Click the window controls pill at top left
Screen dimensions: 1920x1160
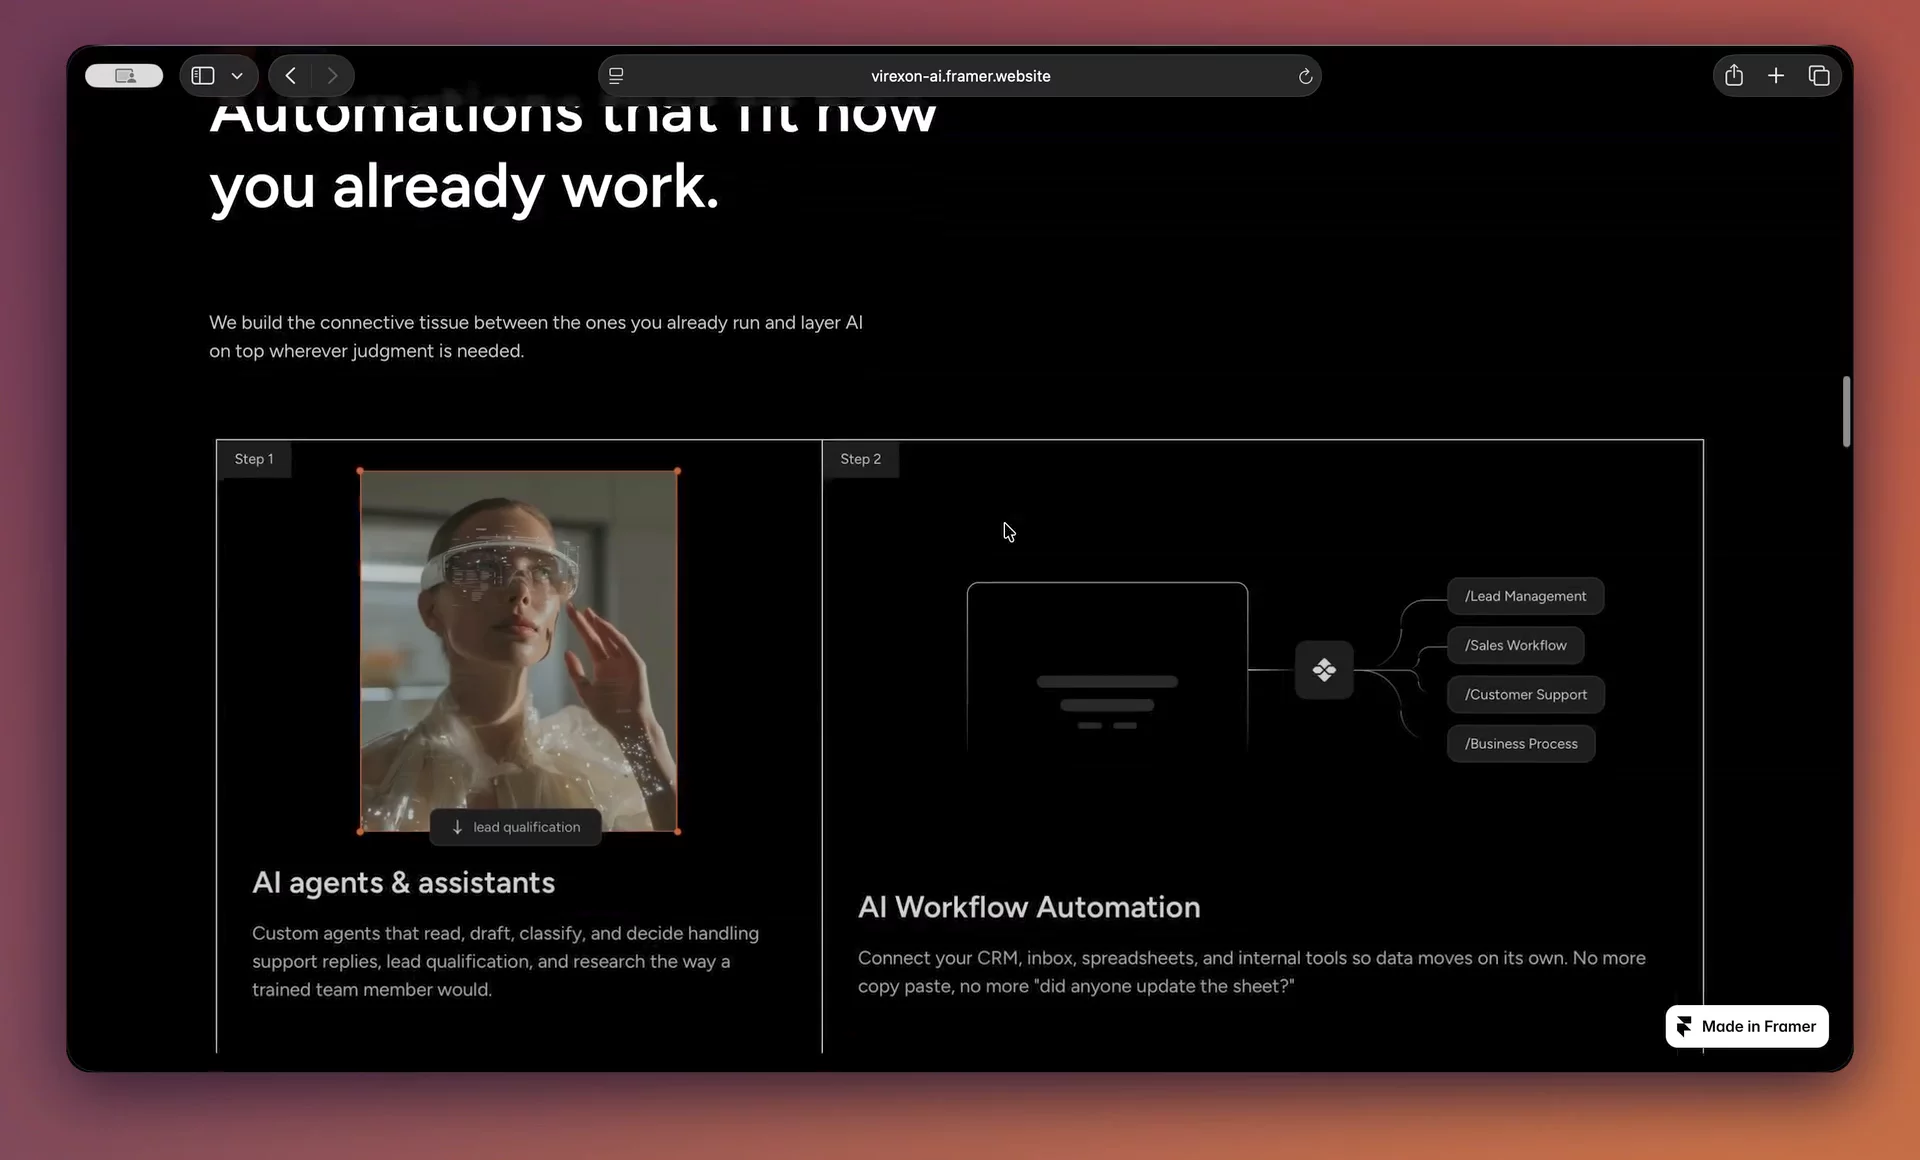point(124,76)
